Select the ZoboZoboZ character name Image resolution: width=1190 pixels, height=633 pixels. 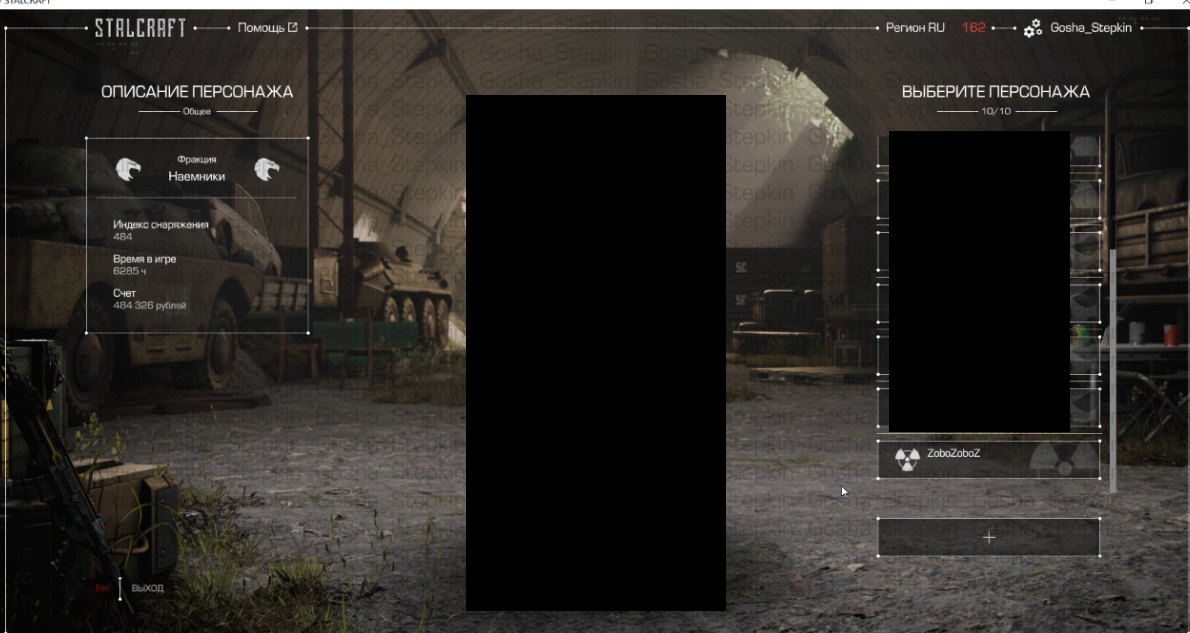[x=953, y=453]
